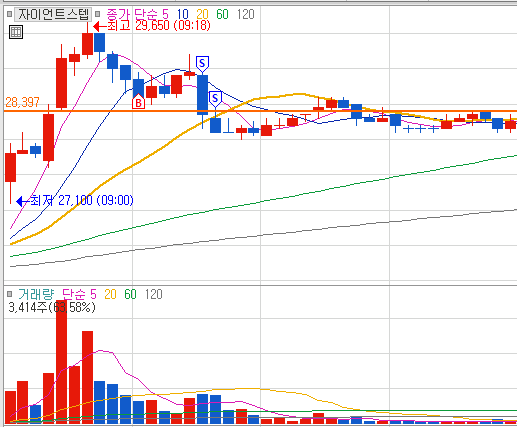The width and height of the screenshot is (517, 427).
Task: Select the green 60 price moving average label
Action: (222, 14)
